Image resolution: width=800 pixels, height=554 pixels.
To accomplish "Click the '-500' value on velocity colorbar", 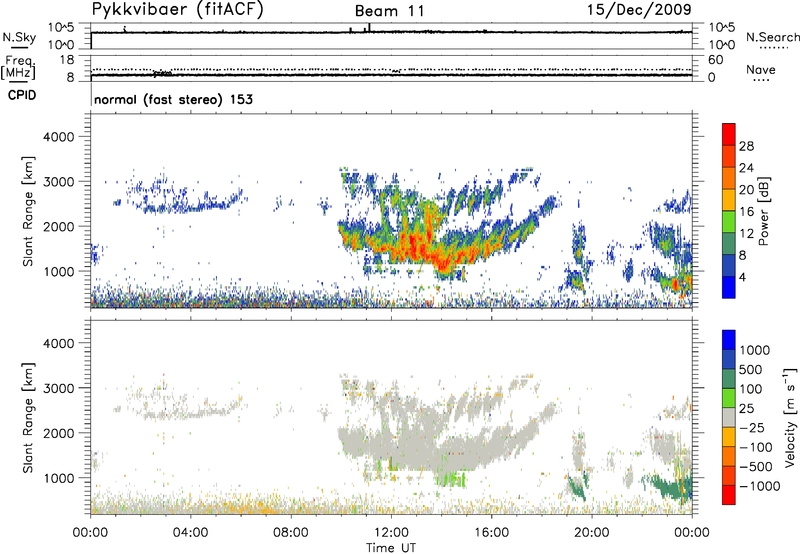I will tap(756, 467).
